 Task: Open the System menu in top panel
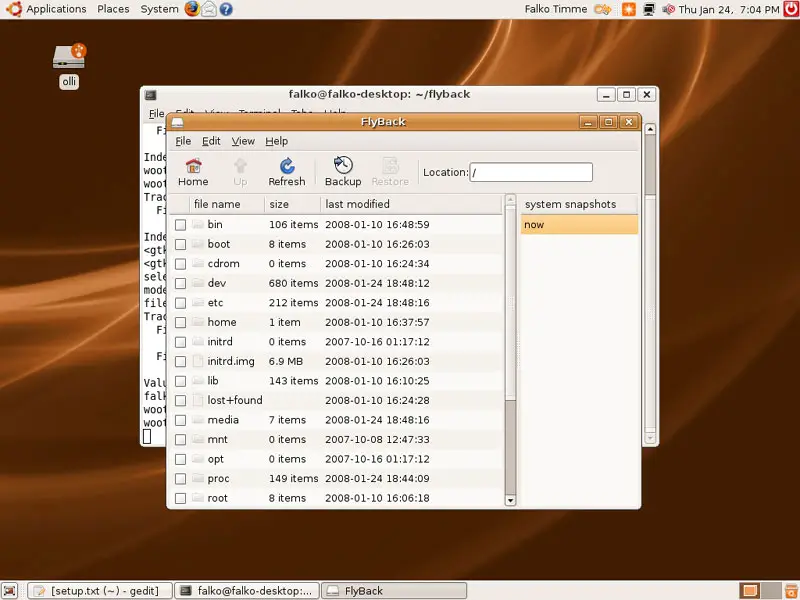click(159, 9)
